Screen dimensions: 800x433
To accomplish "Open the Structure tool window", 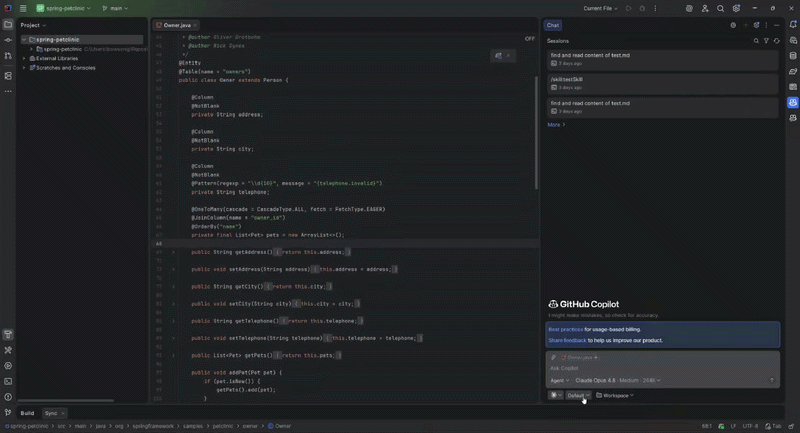I will pos(8,75).
